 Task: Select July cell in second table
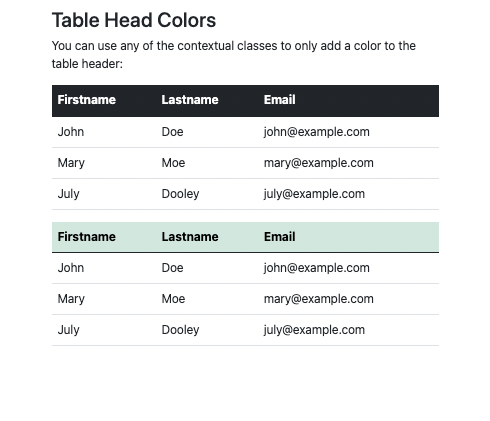click(68, 330)
